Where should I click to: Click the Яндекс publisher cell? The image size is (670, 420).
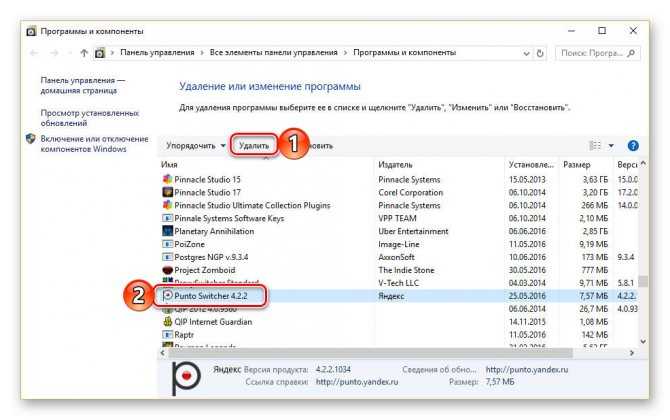(391, 296)
